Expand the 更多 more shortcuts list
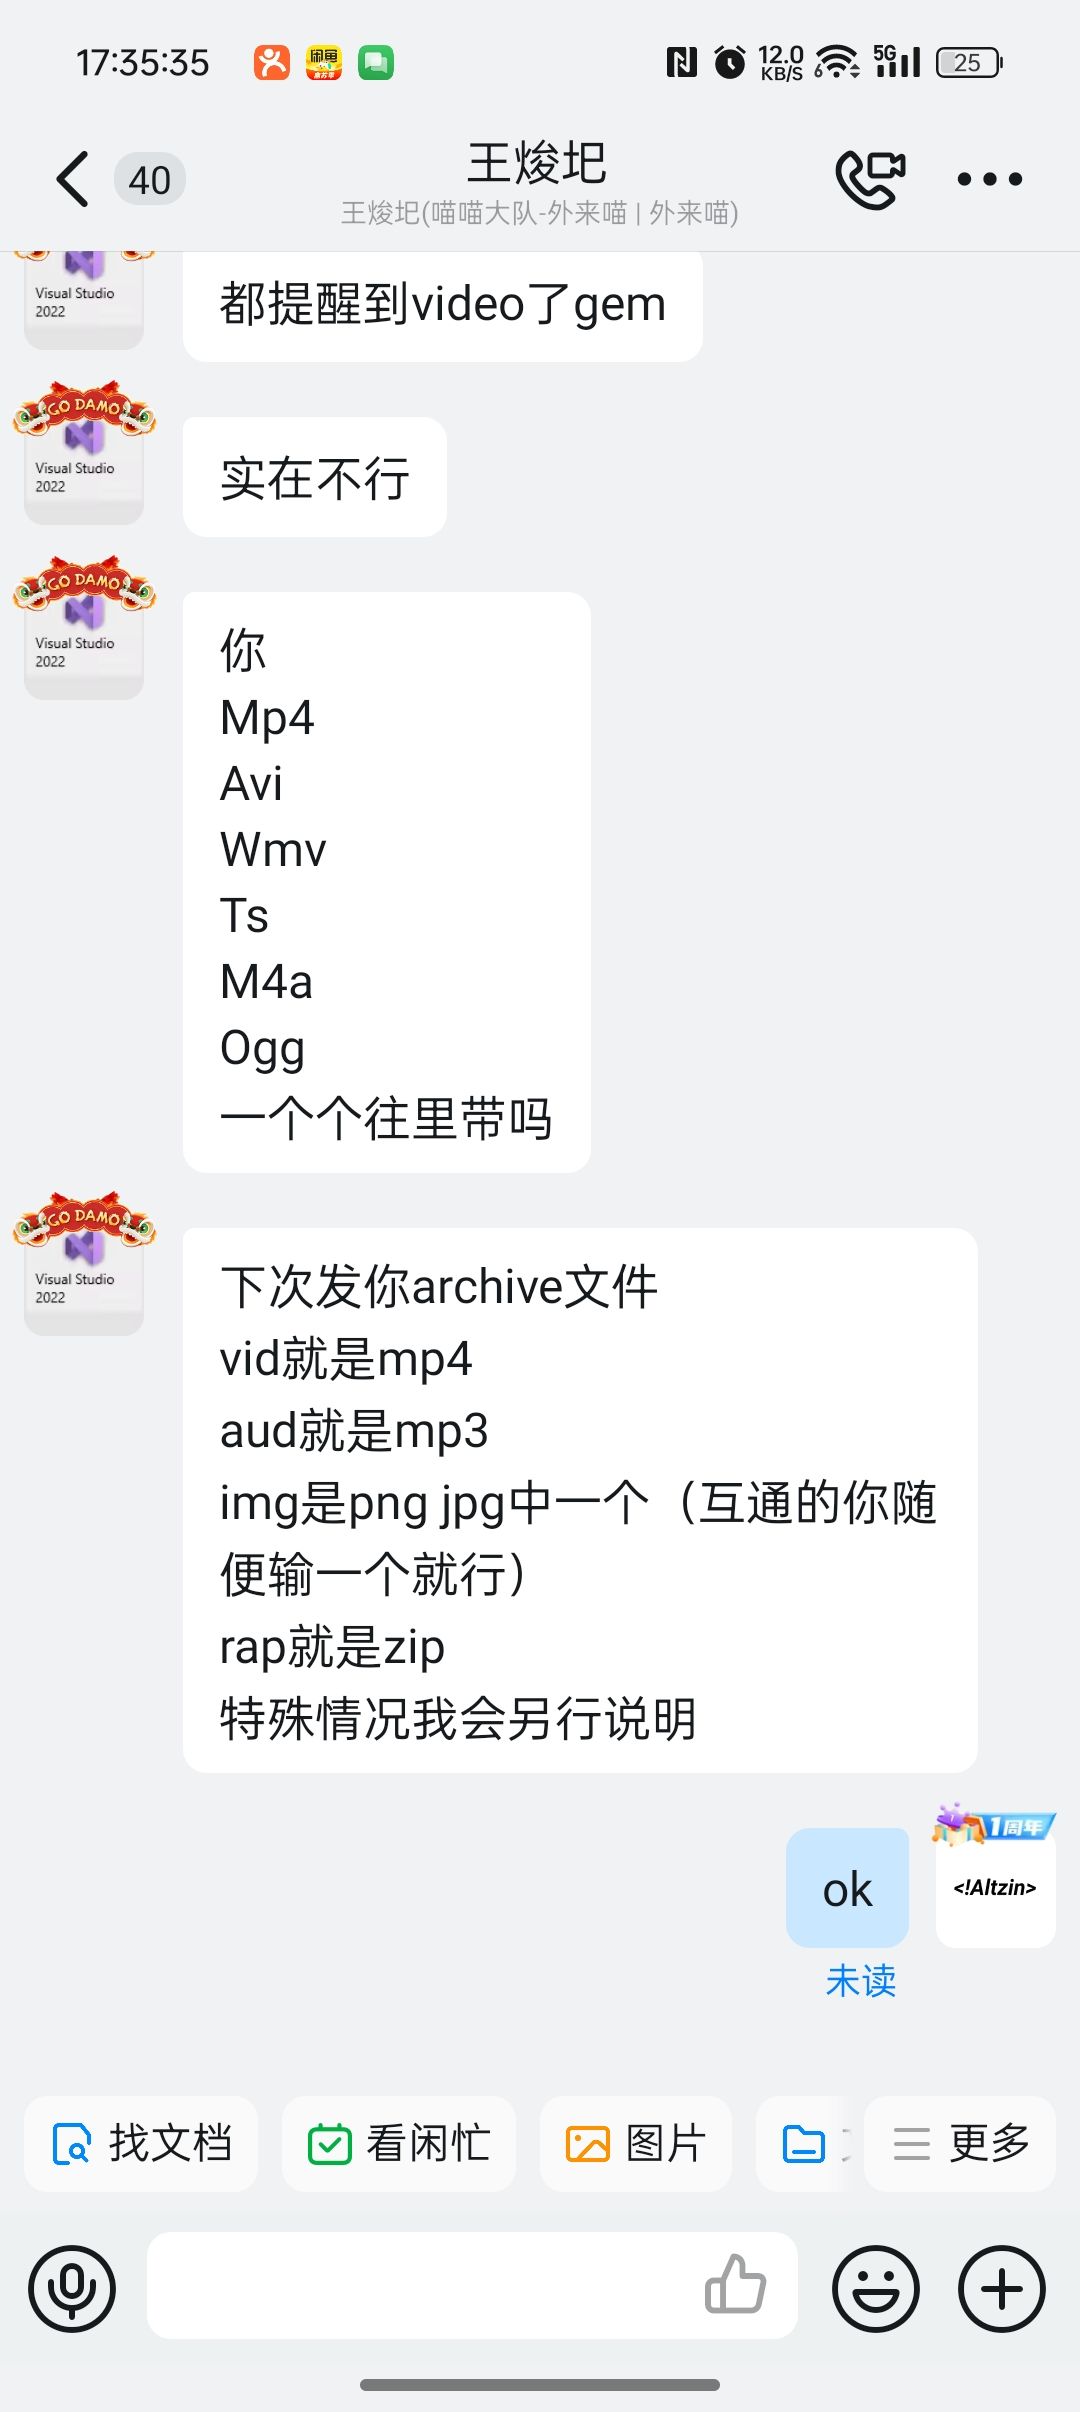1080x2412 pixels. coord(960,2144)
